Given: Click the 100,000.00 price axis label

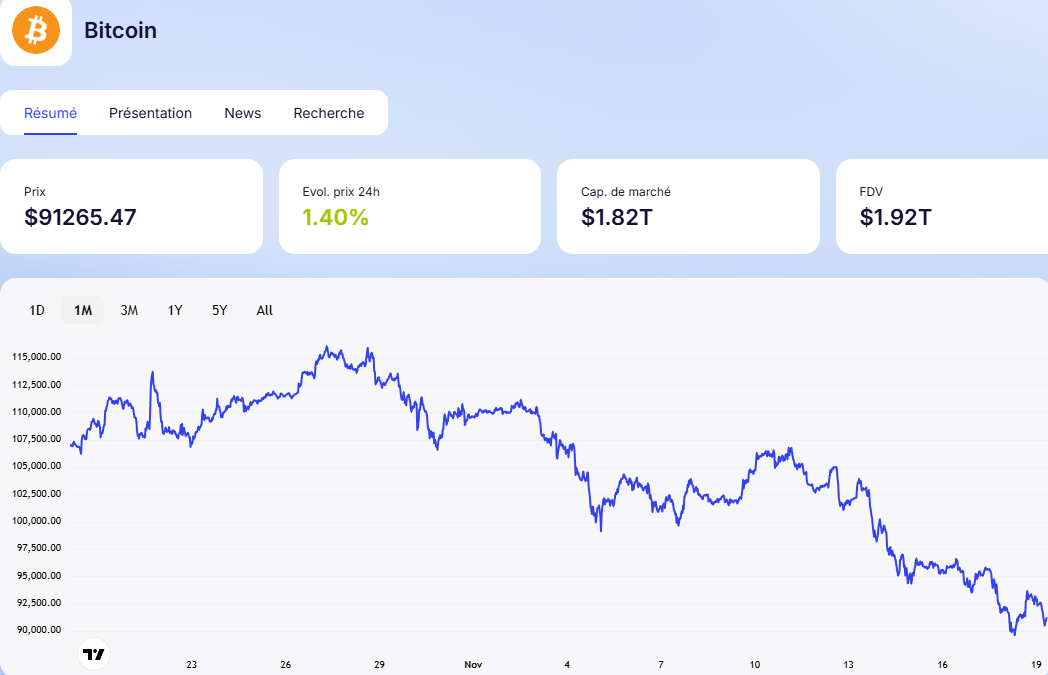Looking at the screenshot, I should point(37,521).
